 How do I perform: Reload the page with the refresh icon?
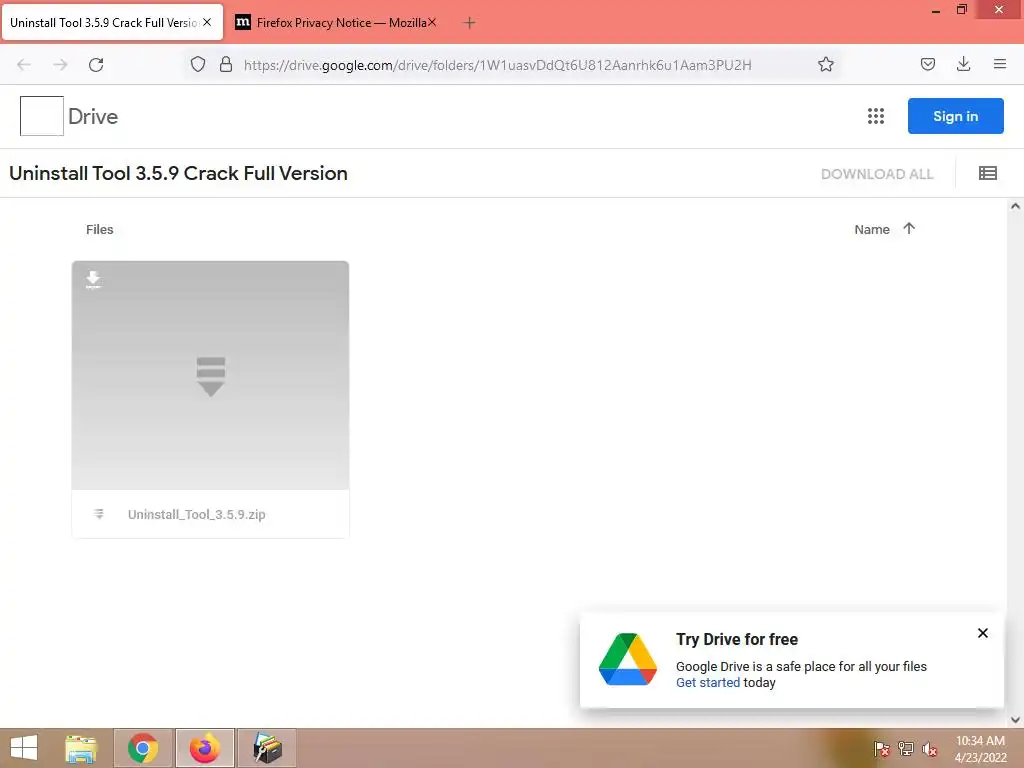(96, 65)
